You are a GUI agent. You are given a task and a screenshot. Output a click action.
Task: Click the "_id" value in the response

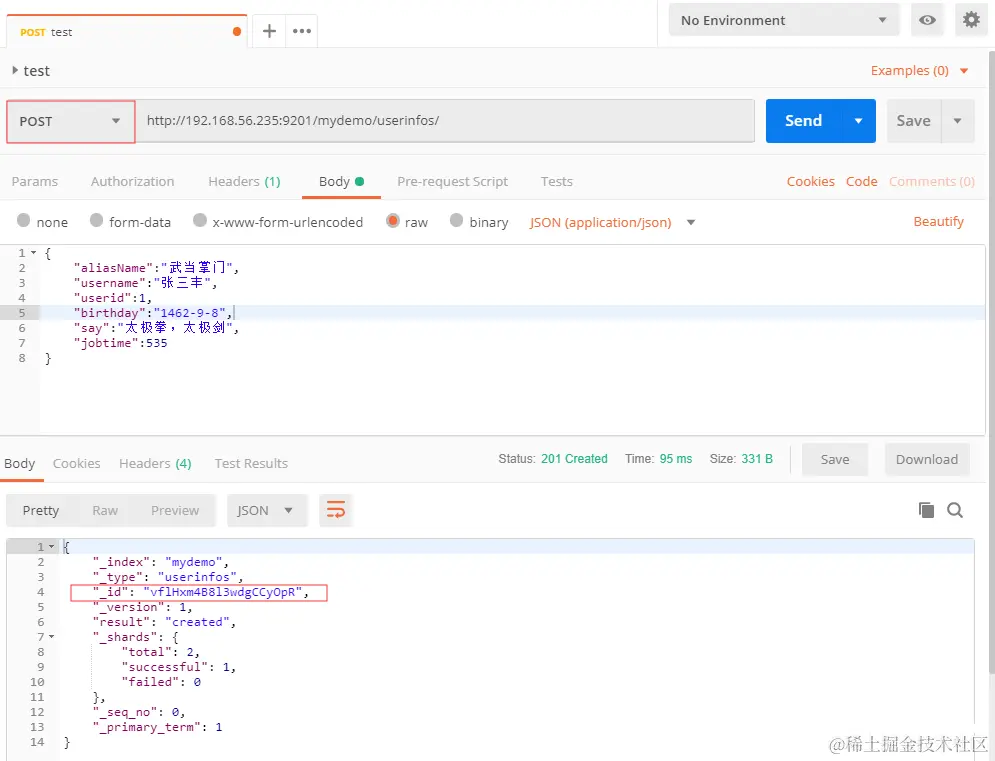(x=222, y=592)
